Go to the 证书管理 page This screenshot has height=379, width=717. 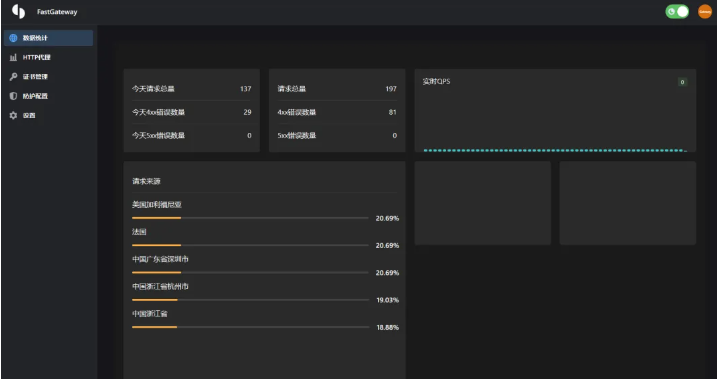click(x=48, y=77)
